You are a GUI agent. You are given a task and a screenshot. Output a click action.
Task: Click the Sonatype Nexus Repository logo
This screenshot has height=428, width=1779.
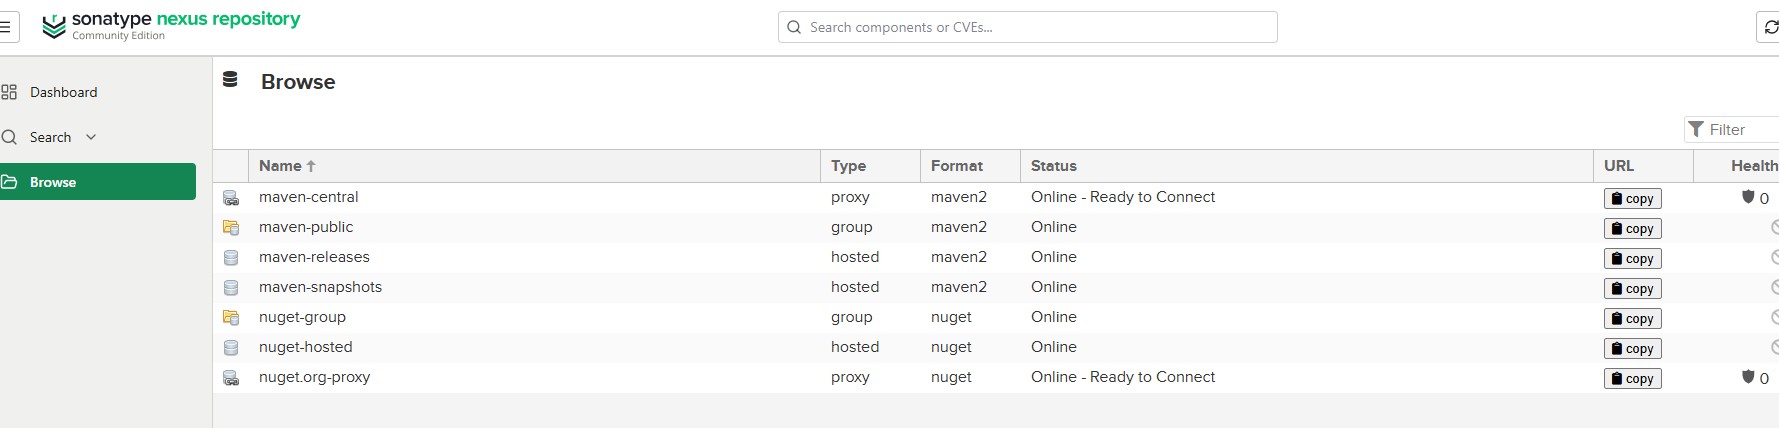[x=171, y=26]
